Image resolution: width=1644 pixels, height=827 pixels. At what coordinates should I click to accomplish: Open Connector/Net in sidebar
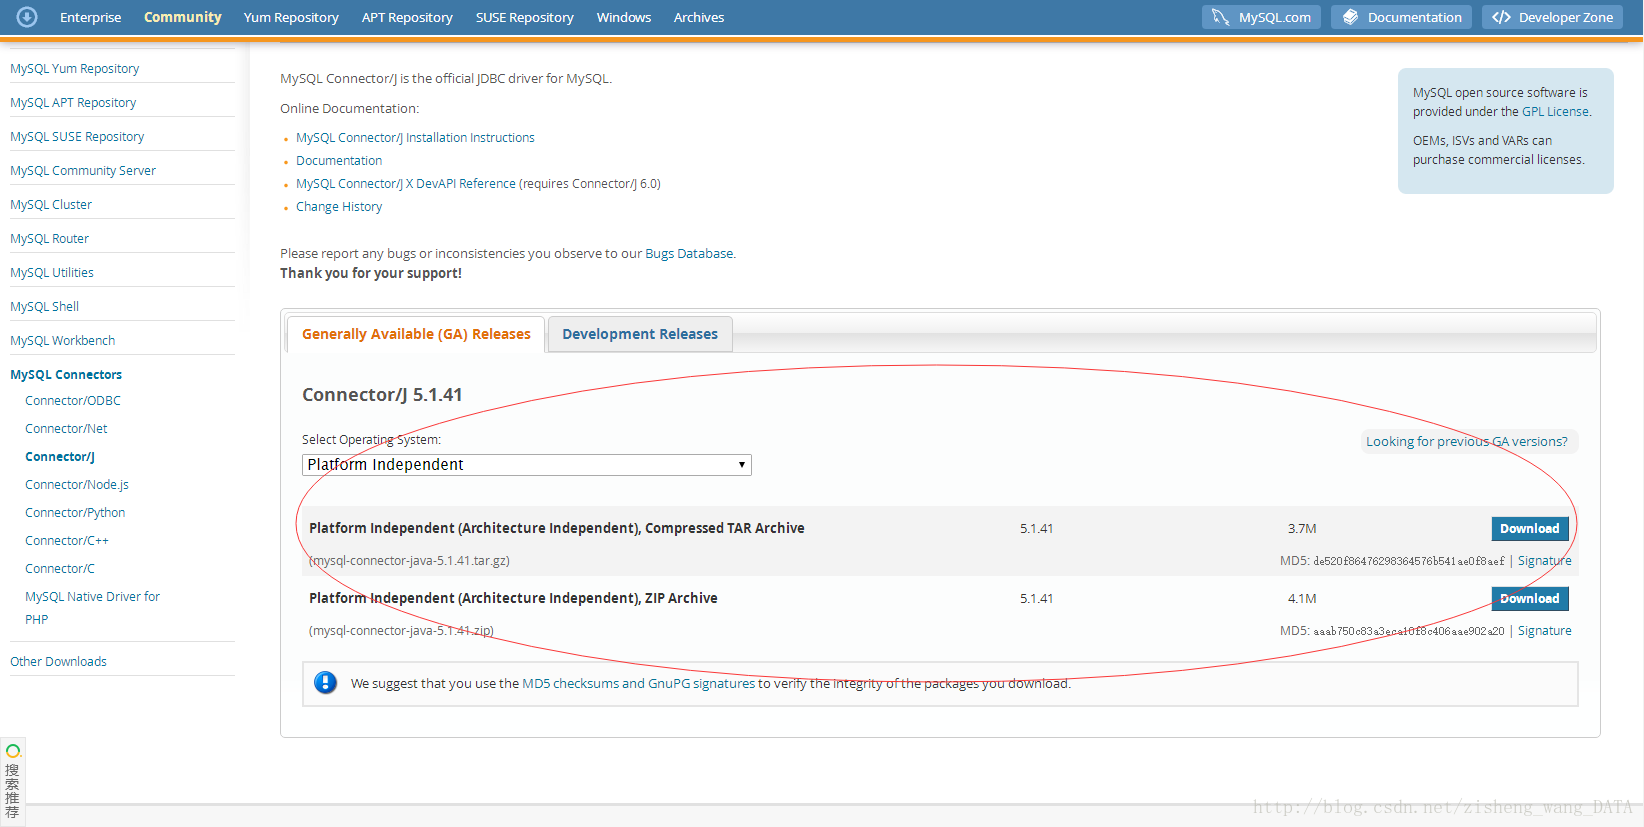click(x=66, y=429)
